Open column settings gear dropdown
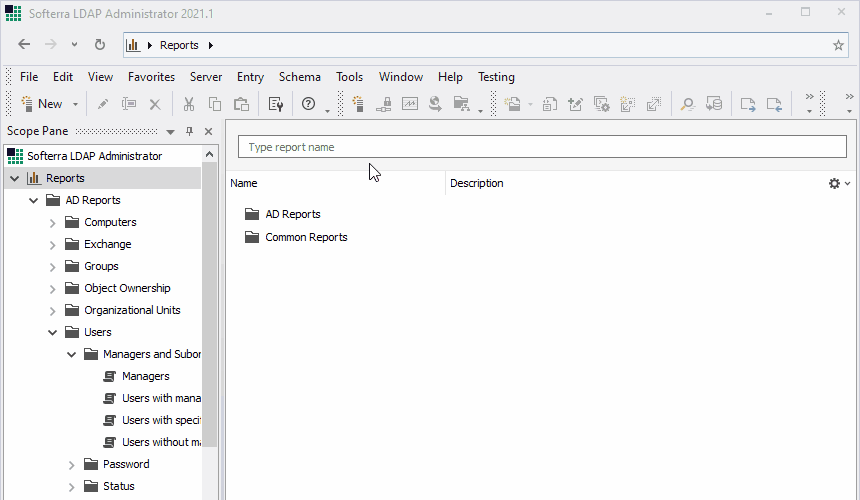Image resolution: width=860 pixels, height=500 pixels. [x=839, y=184]
